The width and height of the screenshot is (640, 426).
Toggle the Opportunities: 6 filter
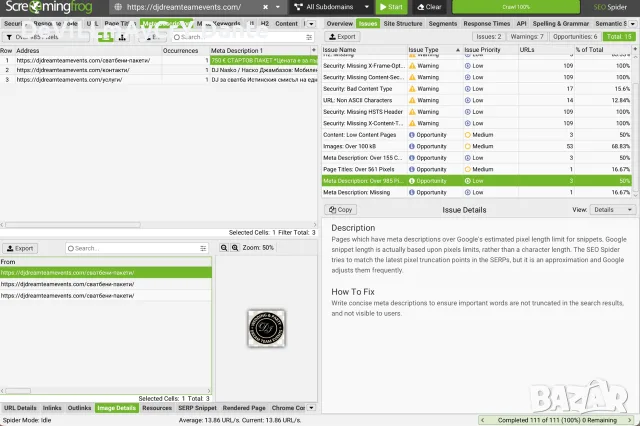(575, 37)
